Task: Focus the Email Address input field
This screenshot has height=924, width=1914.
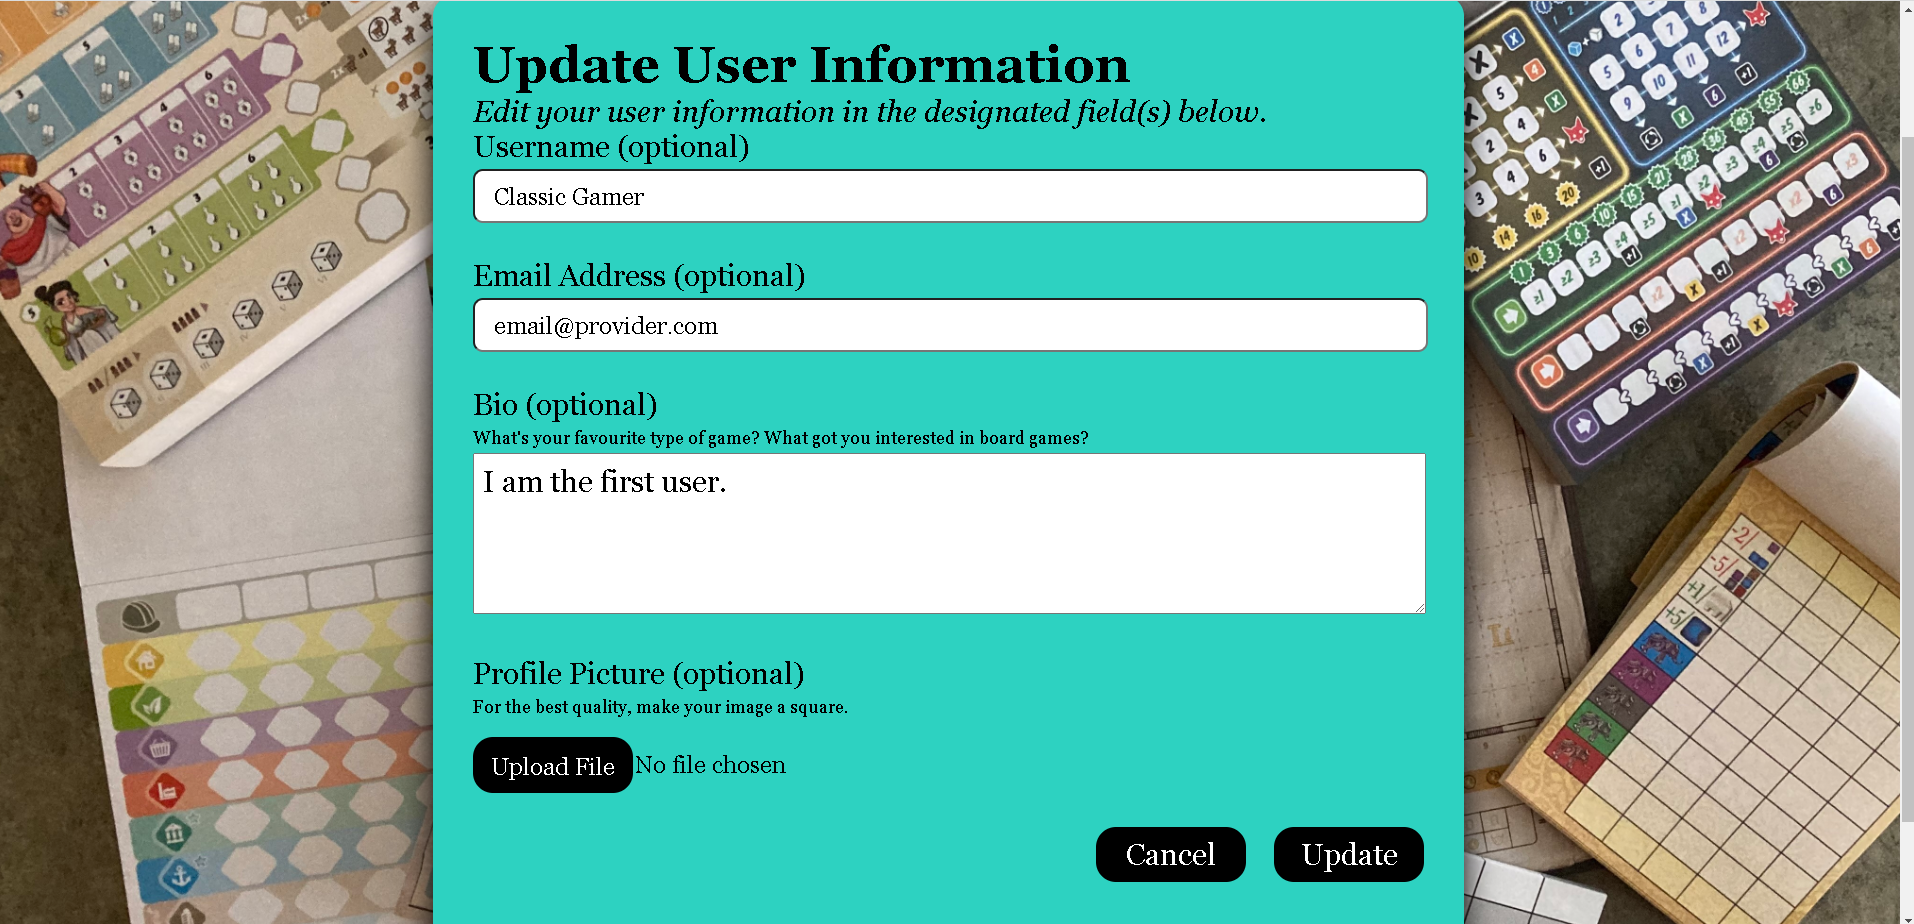Action: [950, 325]
